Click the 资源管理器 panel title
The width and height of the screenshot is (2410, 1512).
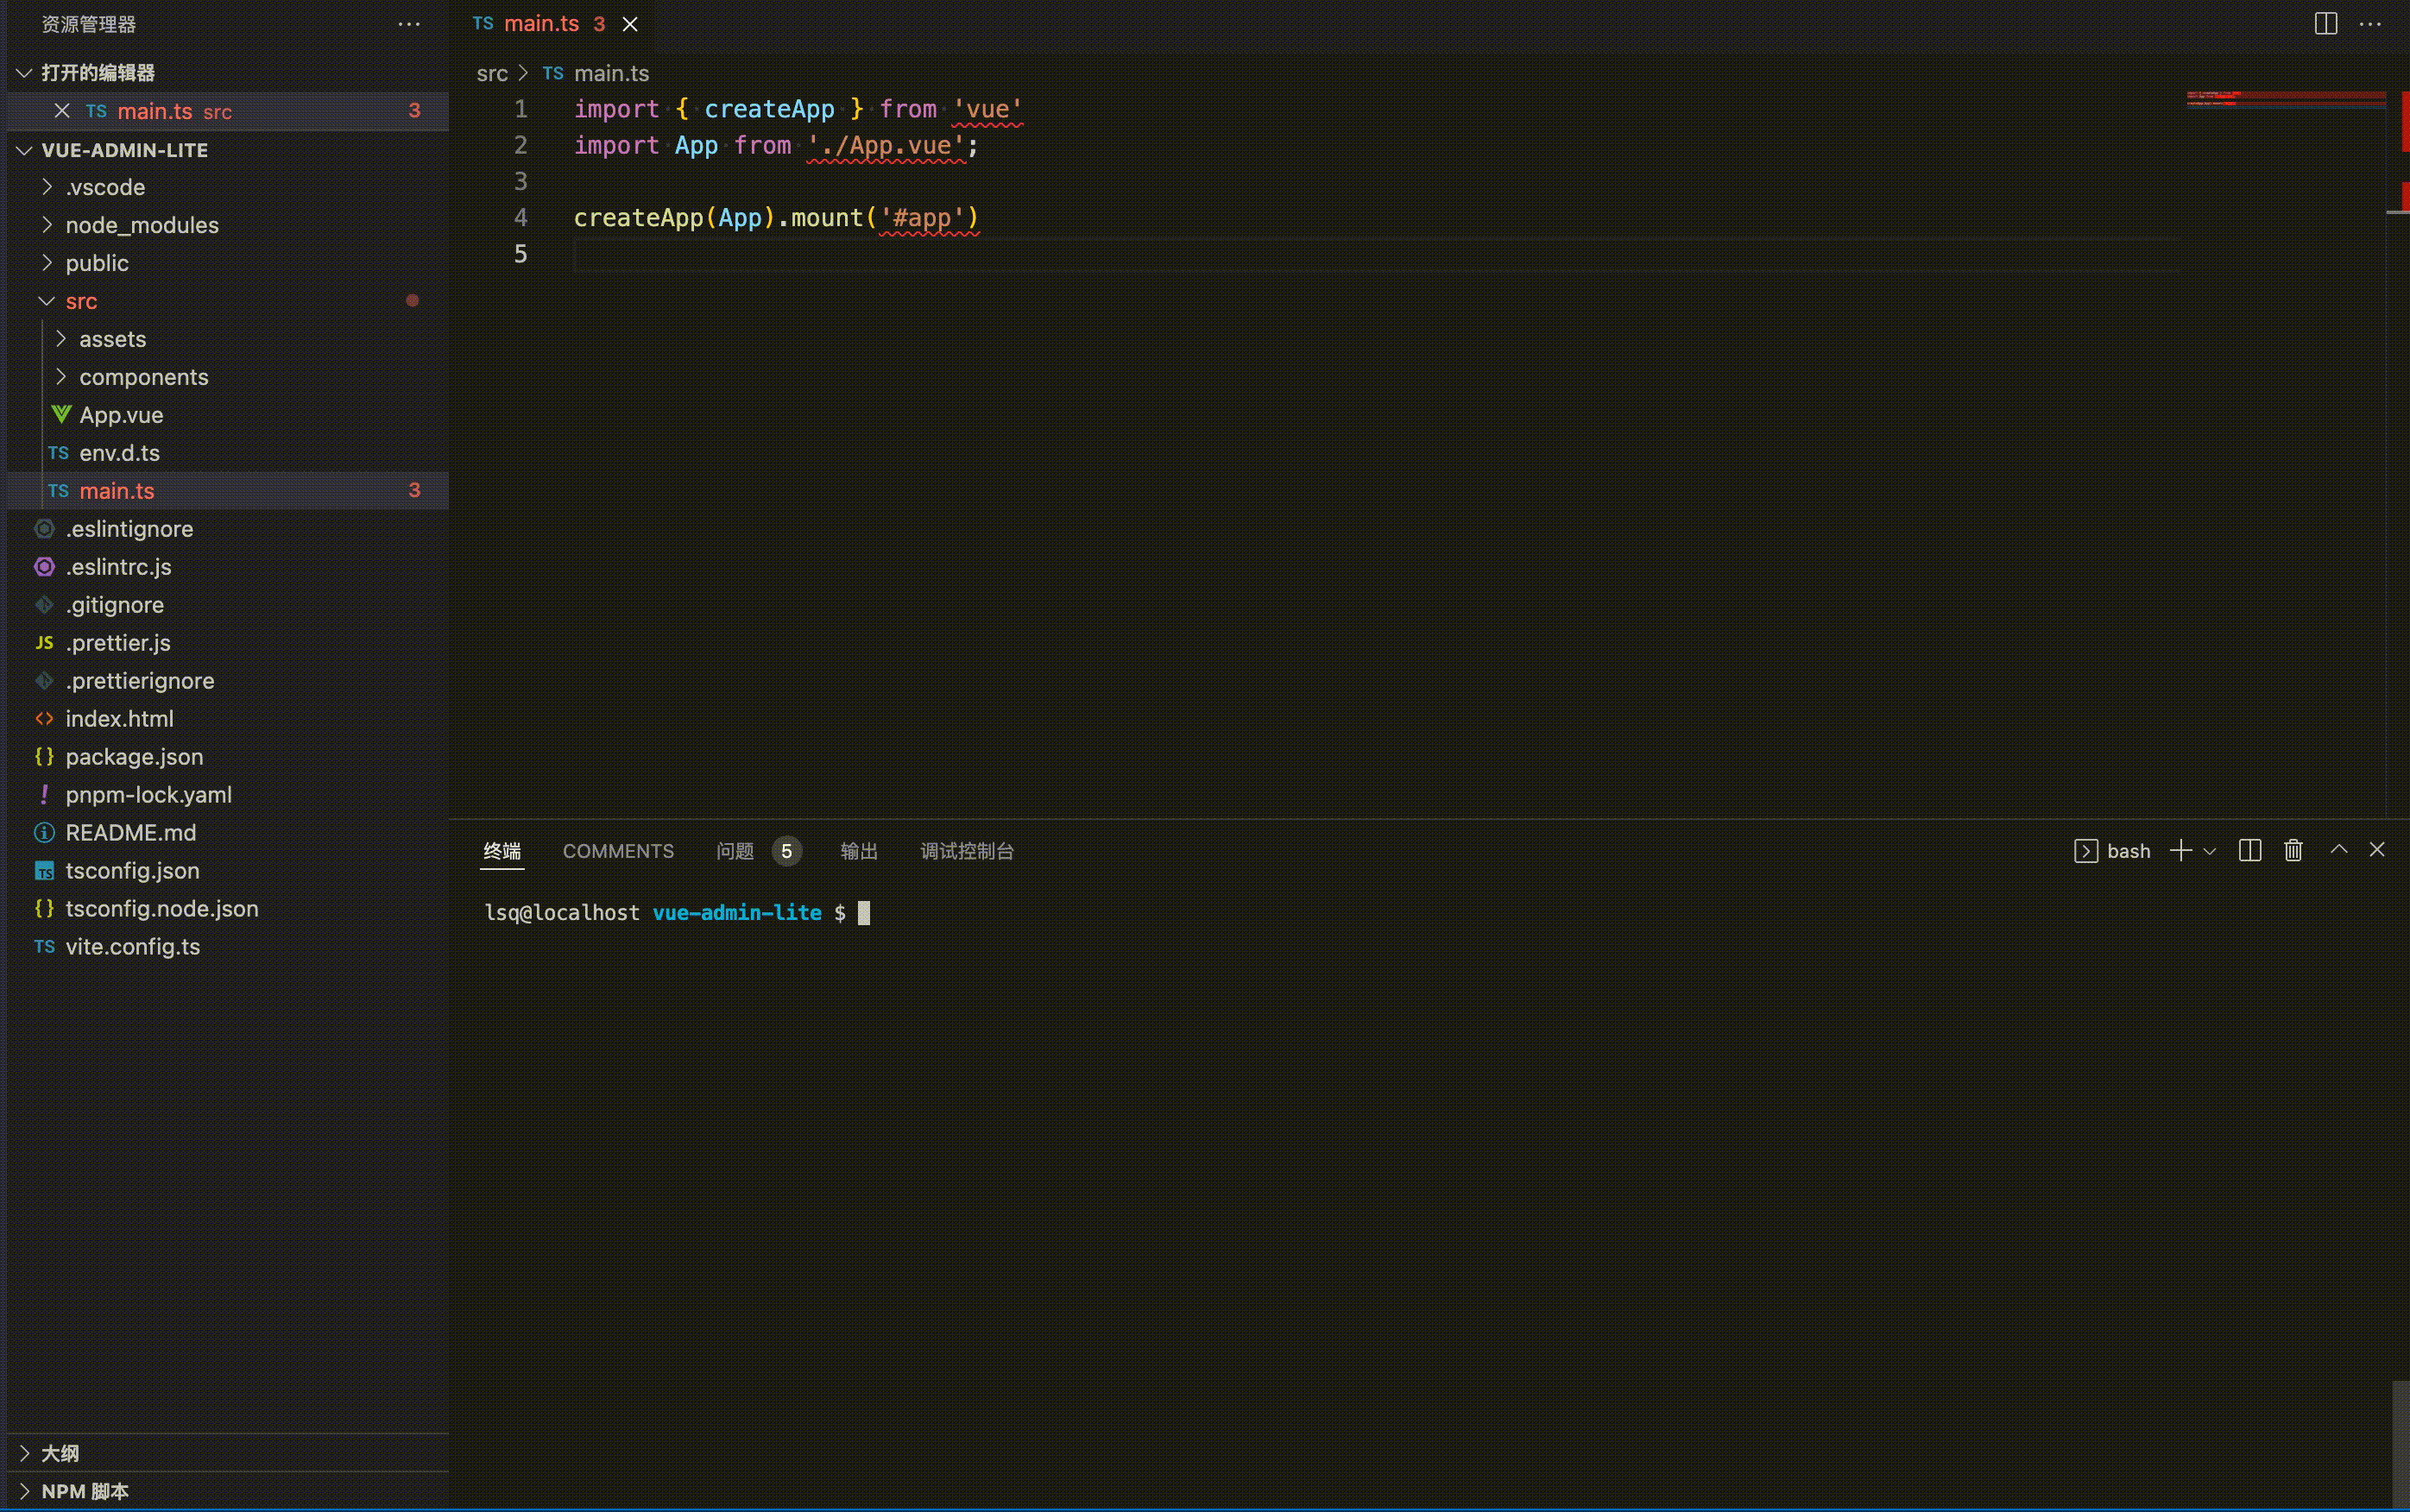click(88, 24)
